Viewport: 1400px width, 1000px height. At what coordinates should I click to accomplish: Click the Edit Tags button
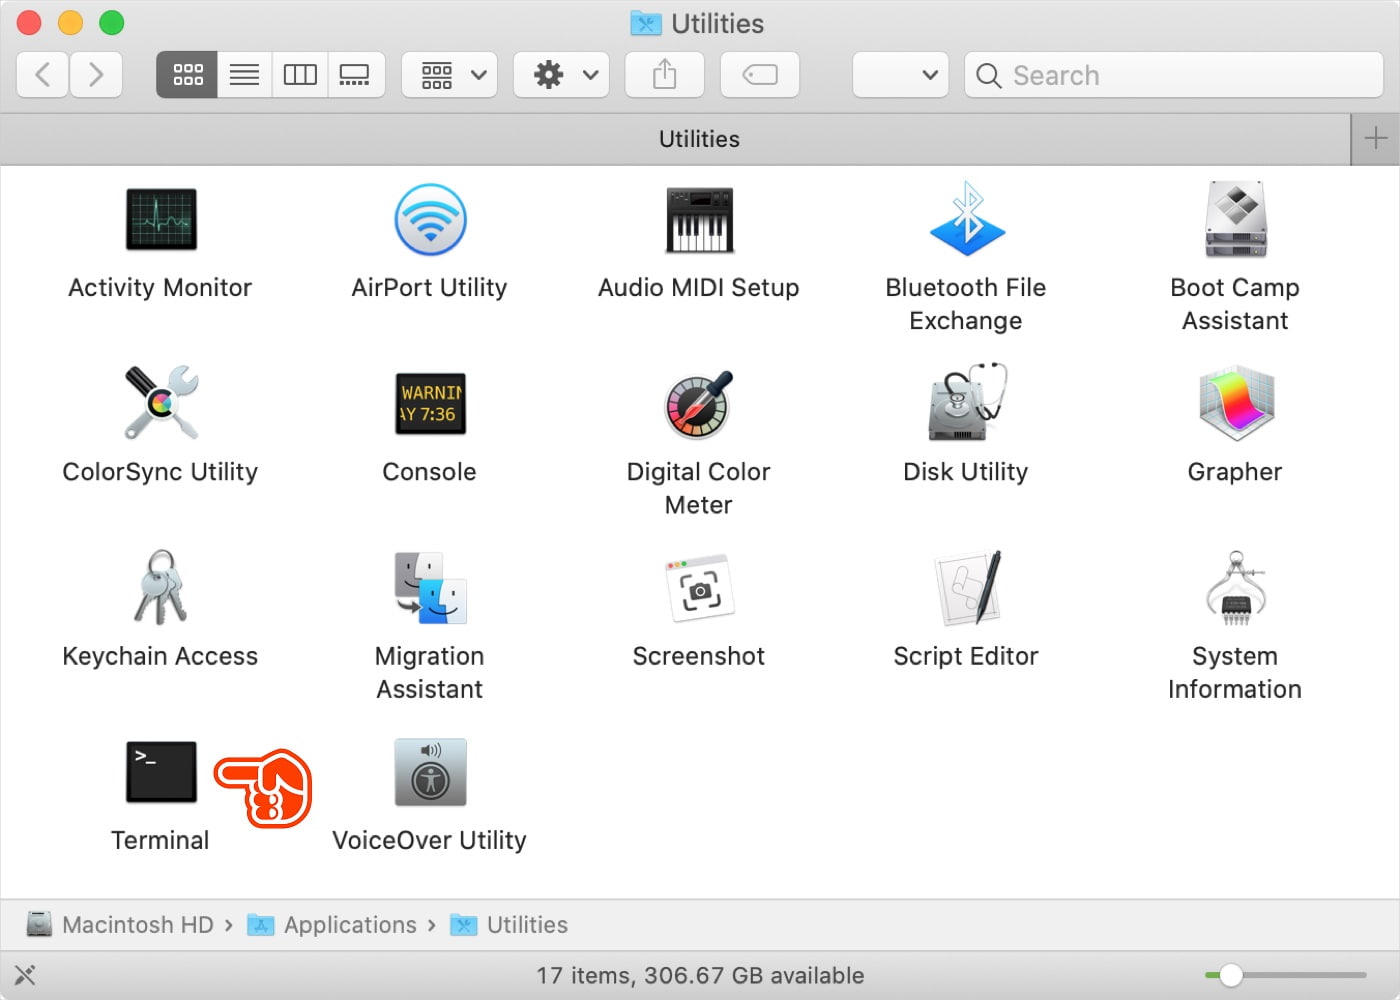click(760, 75)
